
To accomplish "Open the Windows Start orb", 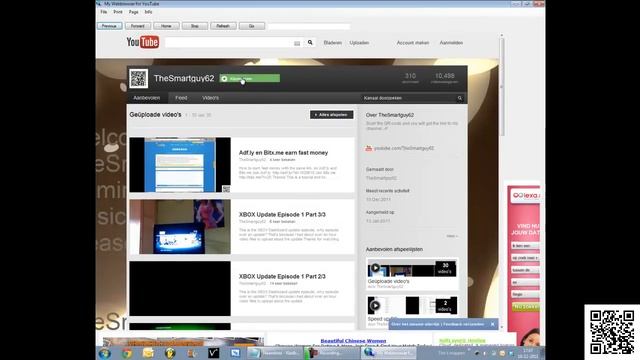I will coord(104,353).
